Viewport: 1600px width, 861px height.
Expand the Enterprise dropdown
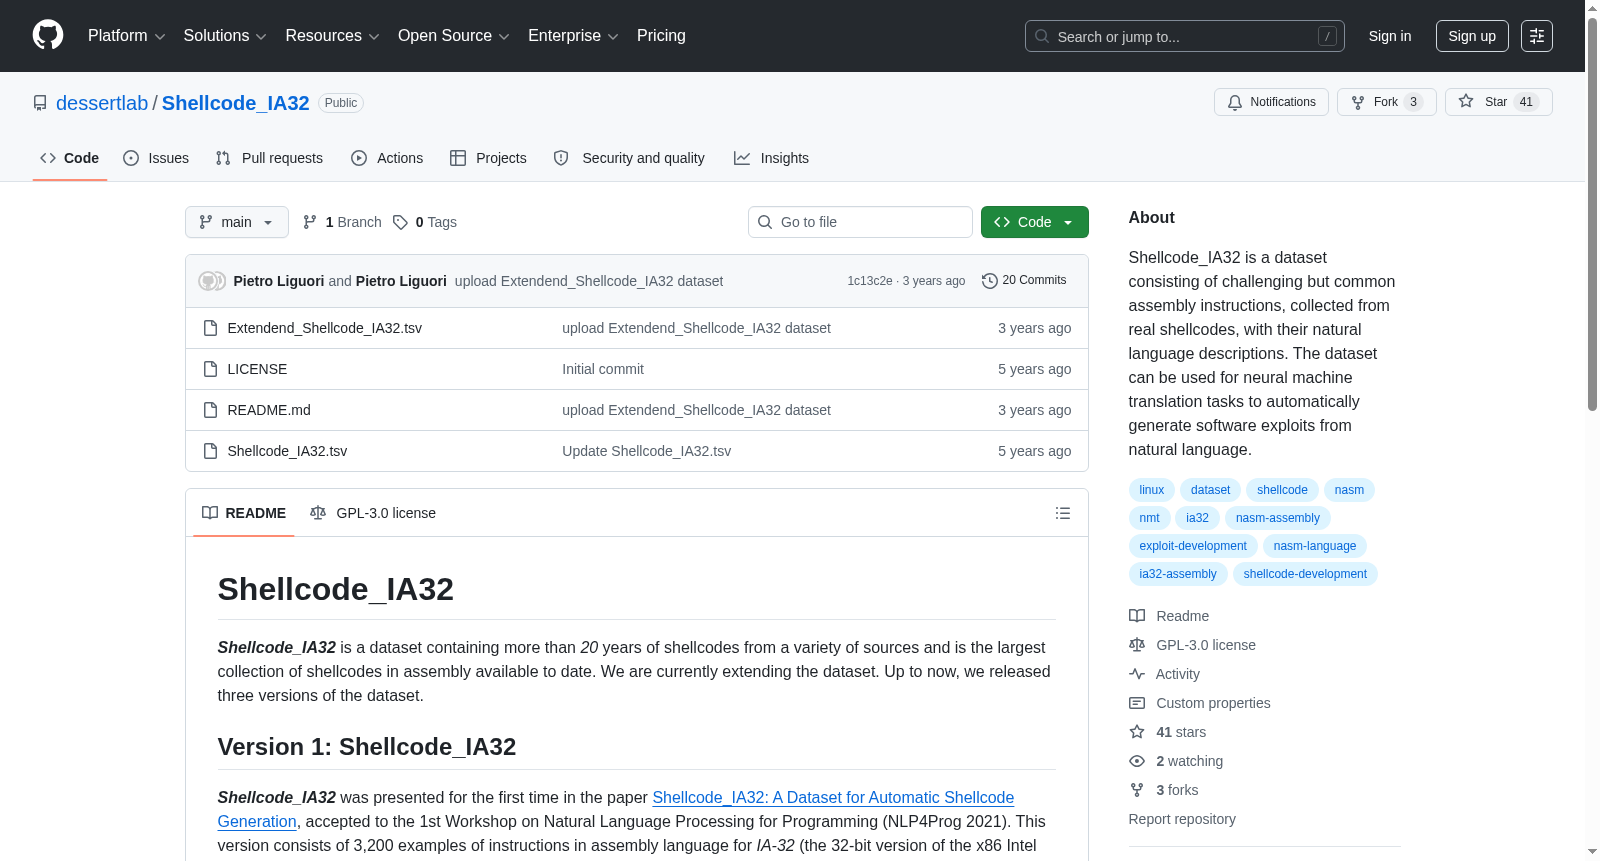pos(573,36)
